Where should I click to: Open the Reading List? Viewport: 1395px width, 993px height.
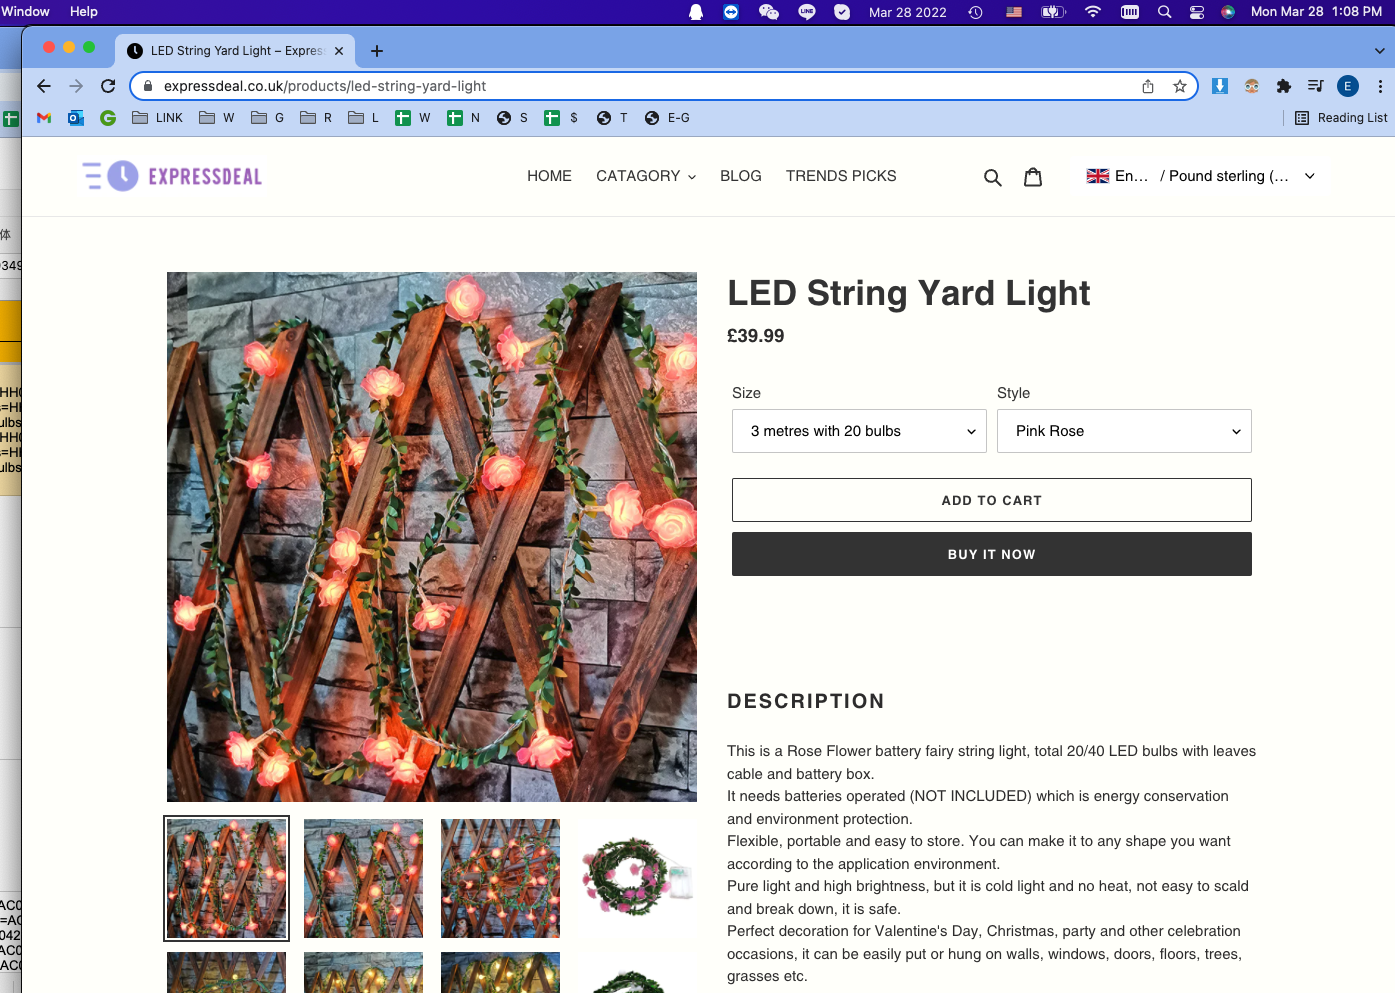[1341, 118]
